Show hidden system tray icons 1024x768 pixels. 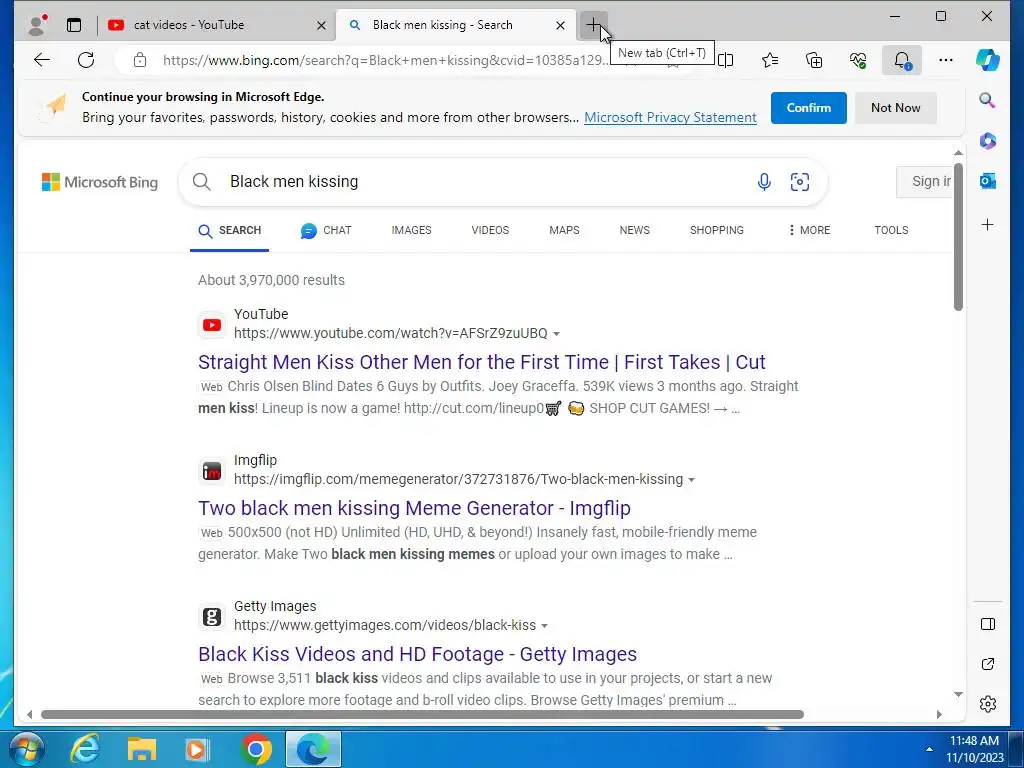click(929, 749)
